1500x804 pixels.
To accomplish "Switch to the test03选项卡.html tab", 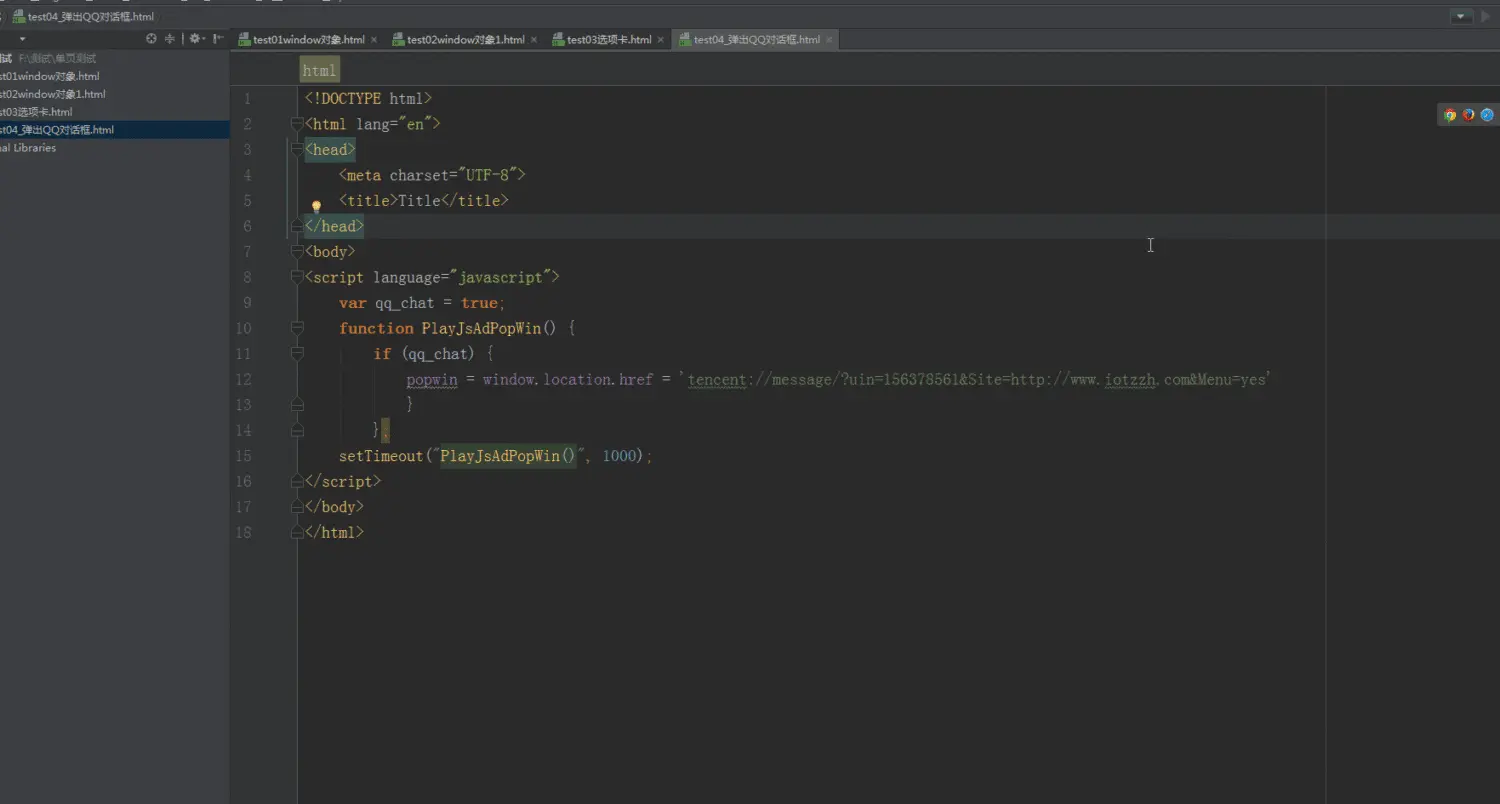I will pos(608,40).
